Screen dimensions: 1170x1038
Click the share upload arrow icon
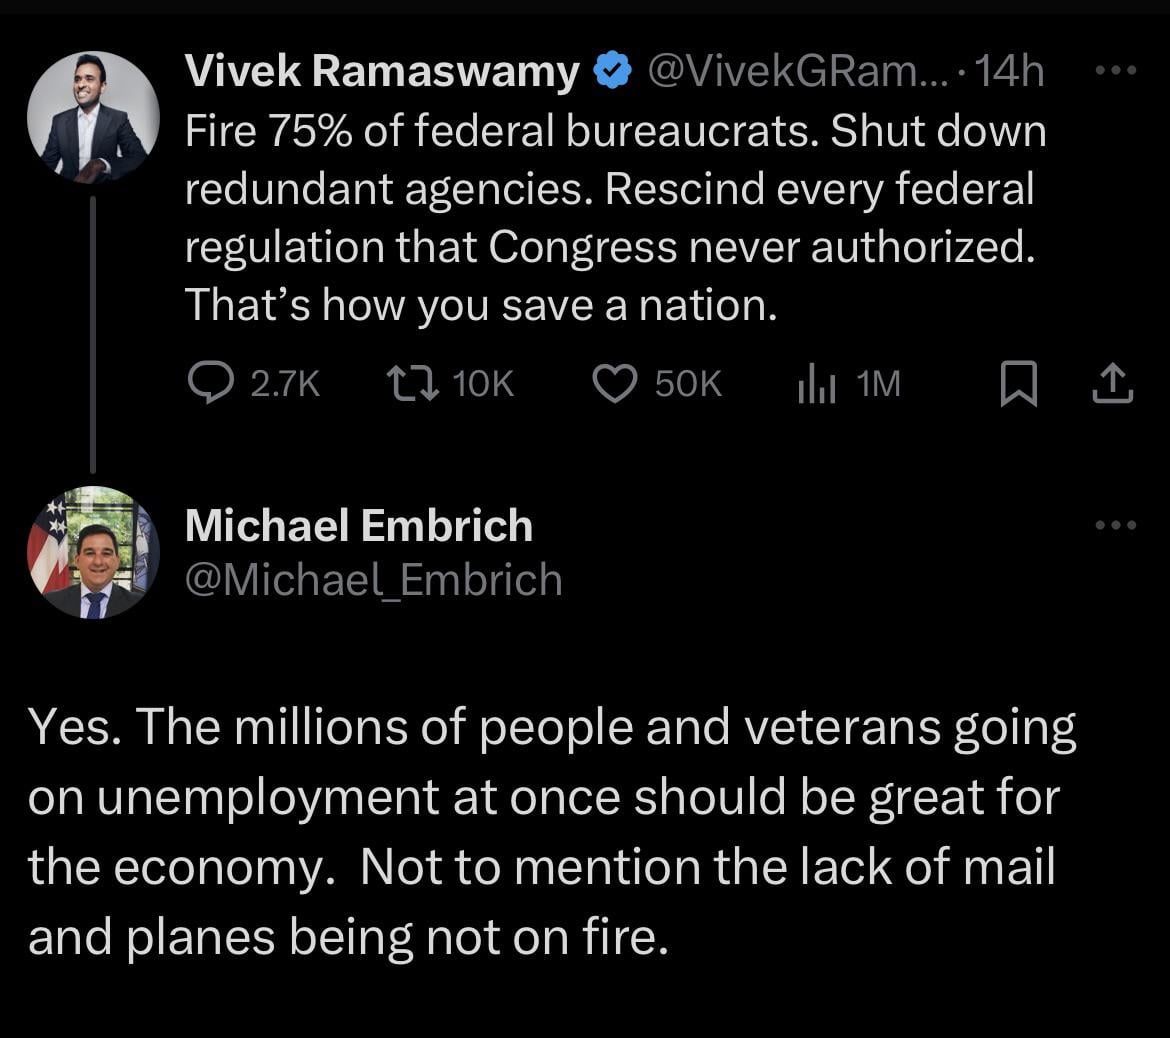(1113, 384)
